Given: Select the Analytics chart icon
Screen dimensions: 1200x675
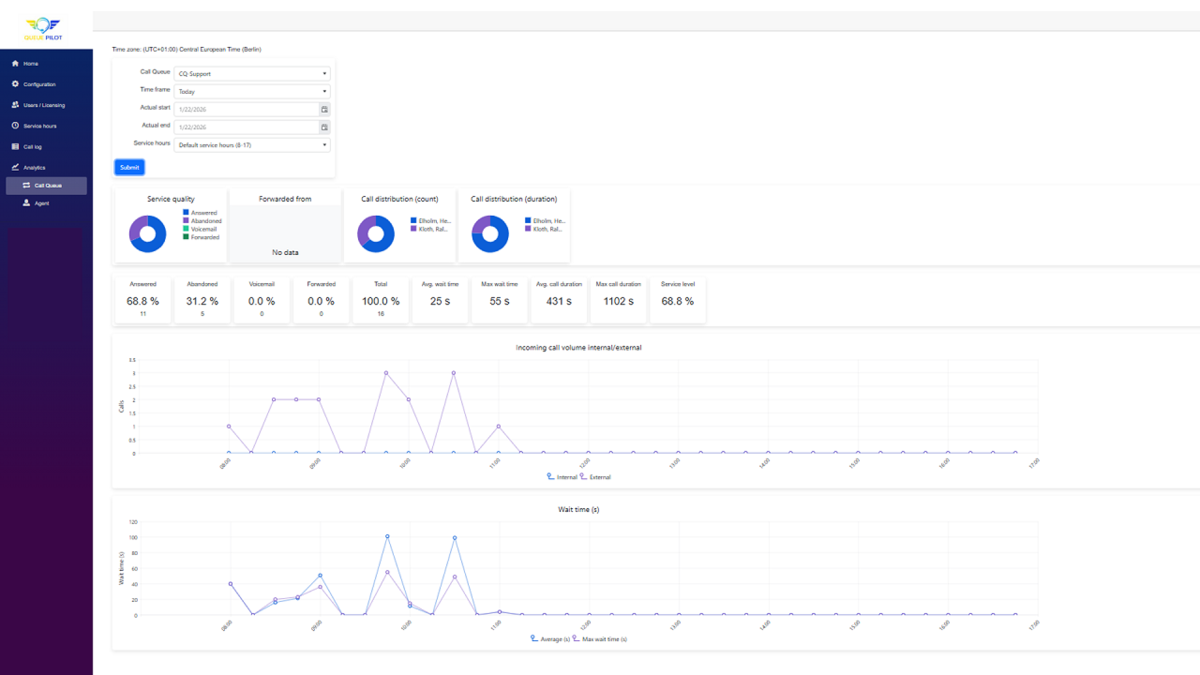Looking at the screenshot, I should coord(15,167).
